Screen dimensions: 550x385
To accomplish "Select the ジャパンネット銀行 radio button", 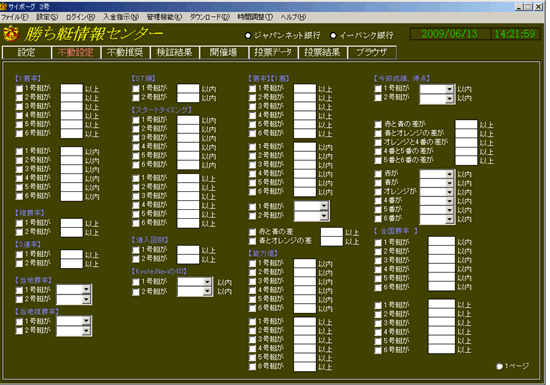I will [x=248, y=35].
